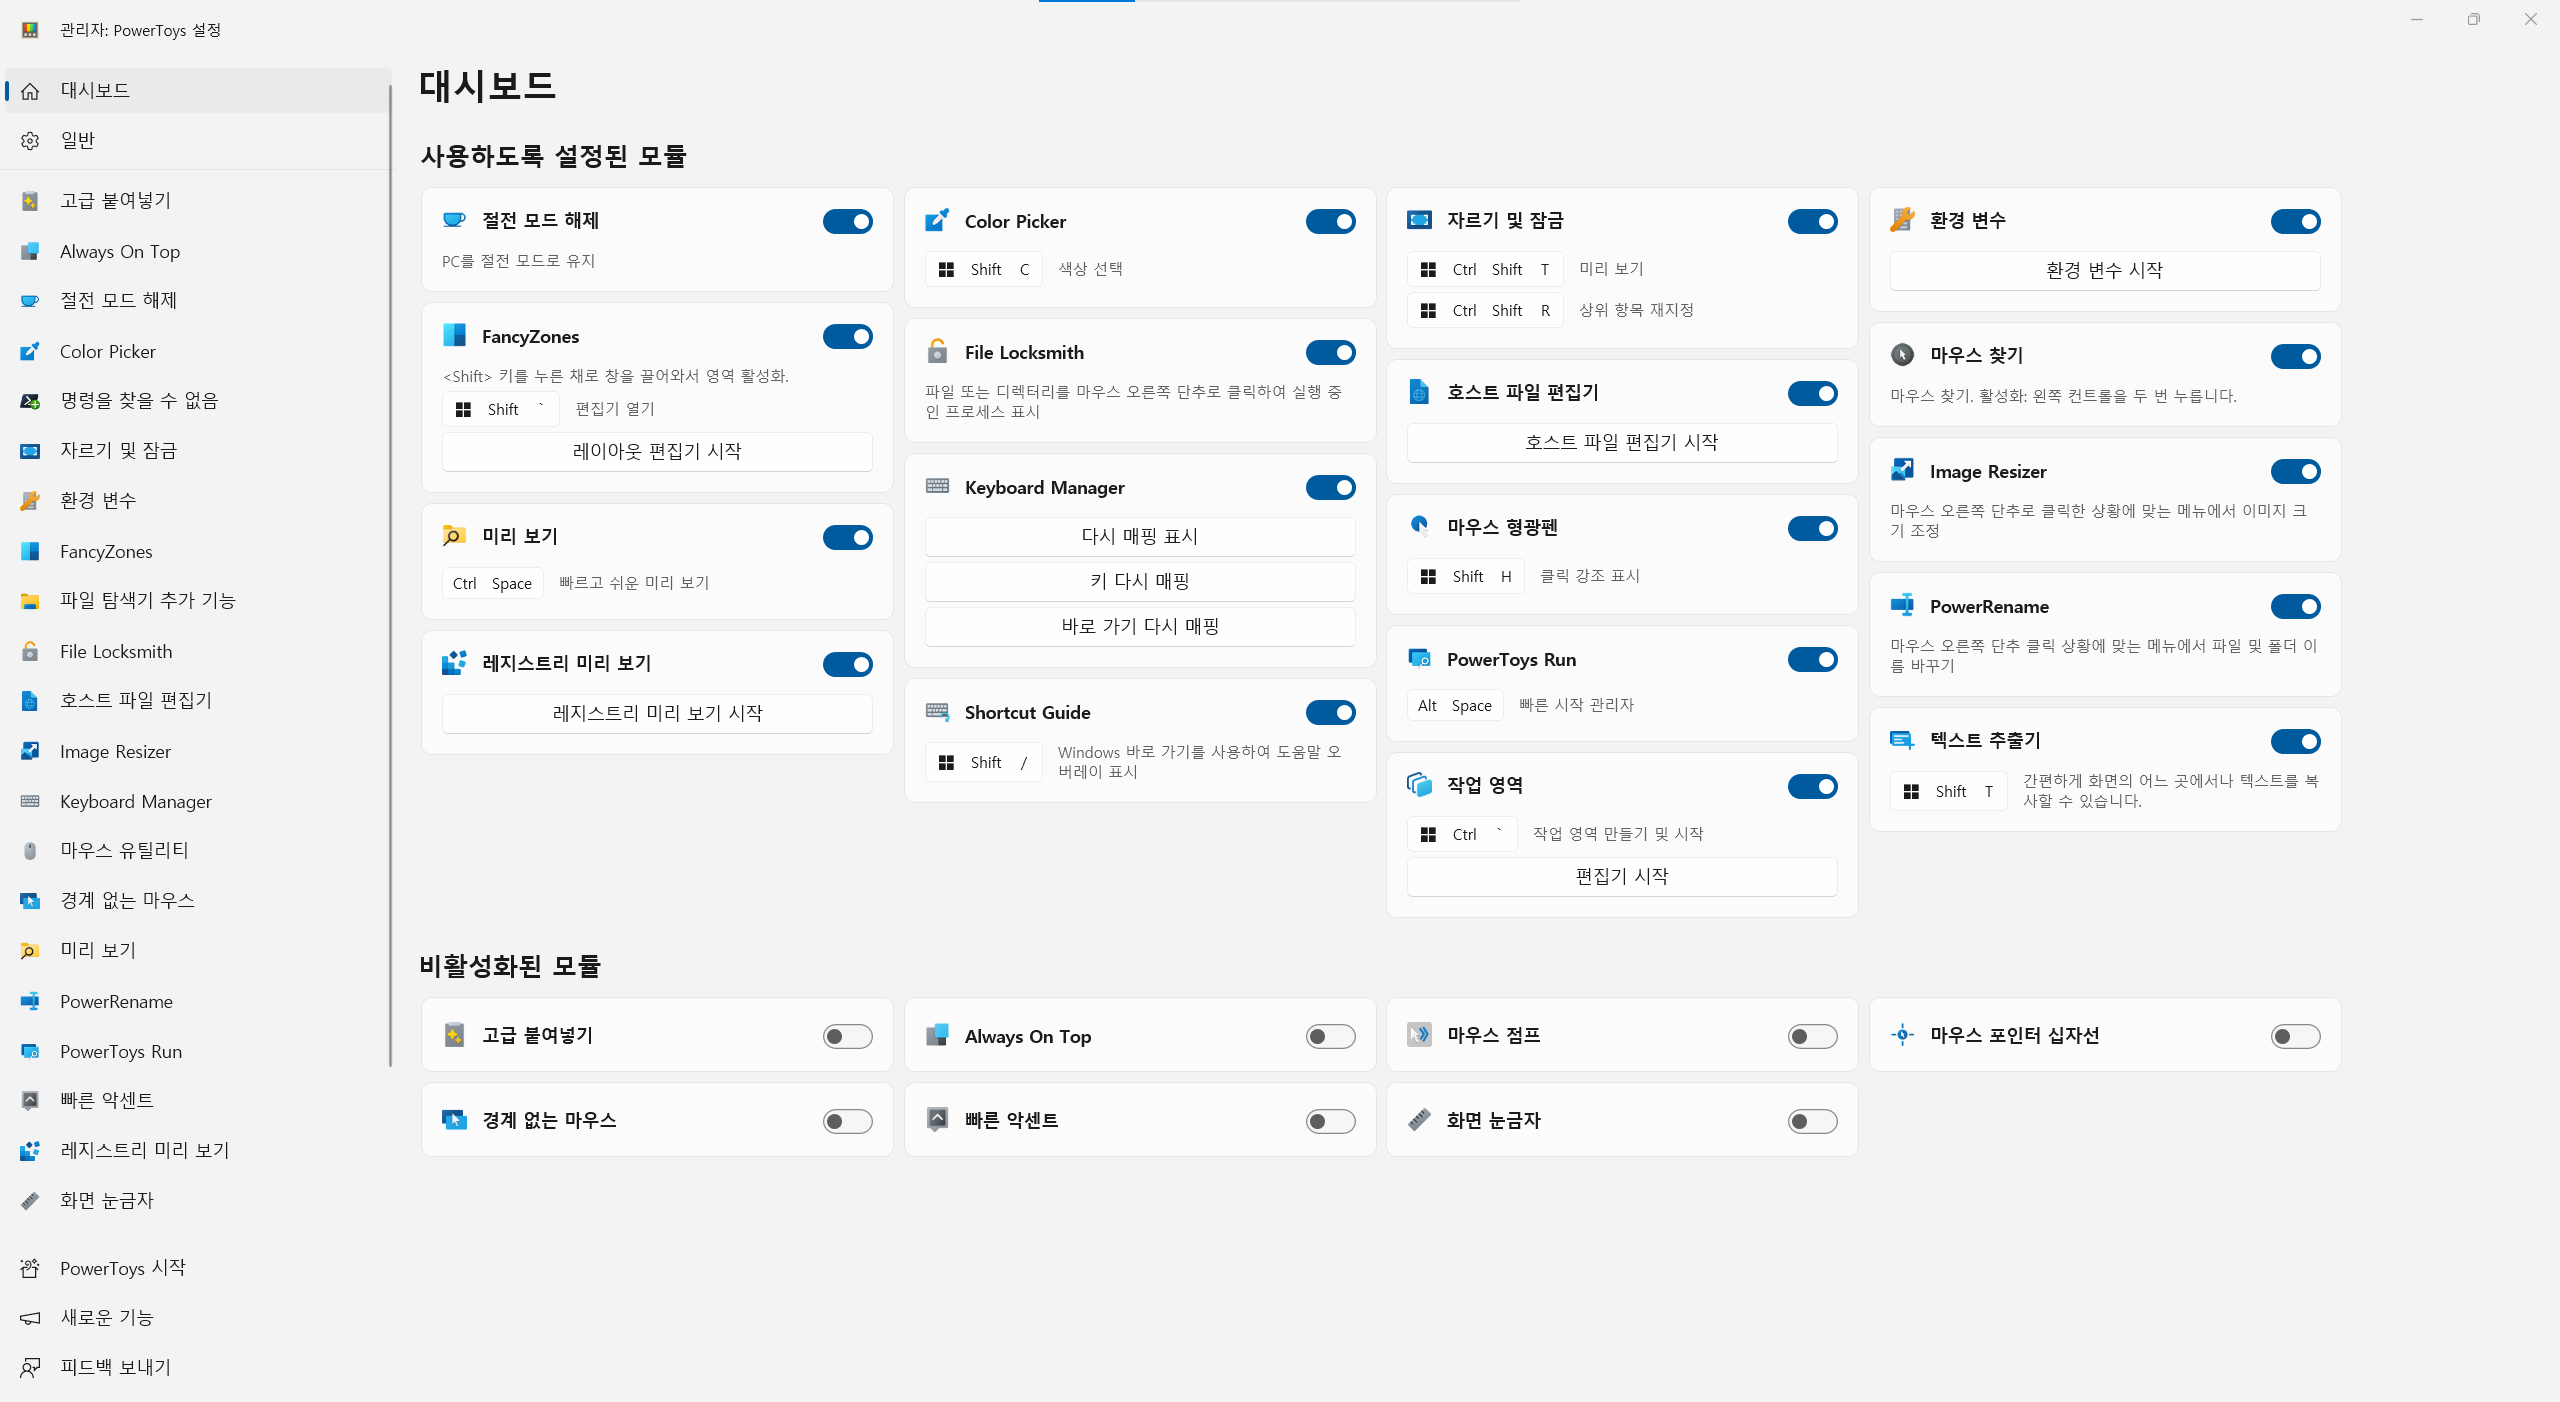Click the sidebar vertical scrollbar

[390, 575]
